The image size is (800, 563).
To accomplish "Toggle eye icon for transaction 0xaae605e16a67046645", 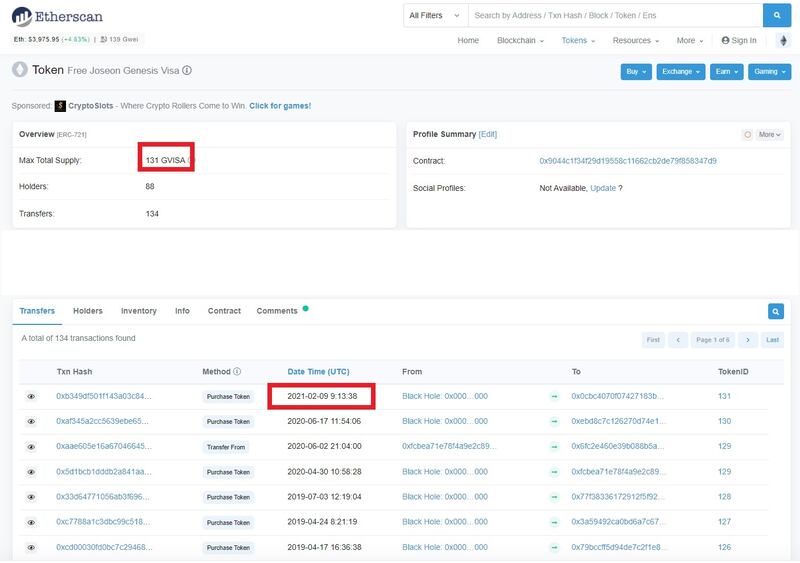I will point(31,447).
